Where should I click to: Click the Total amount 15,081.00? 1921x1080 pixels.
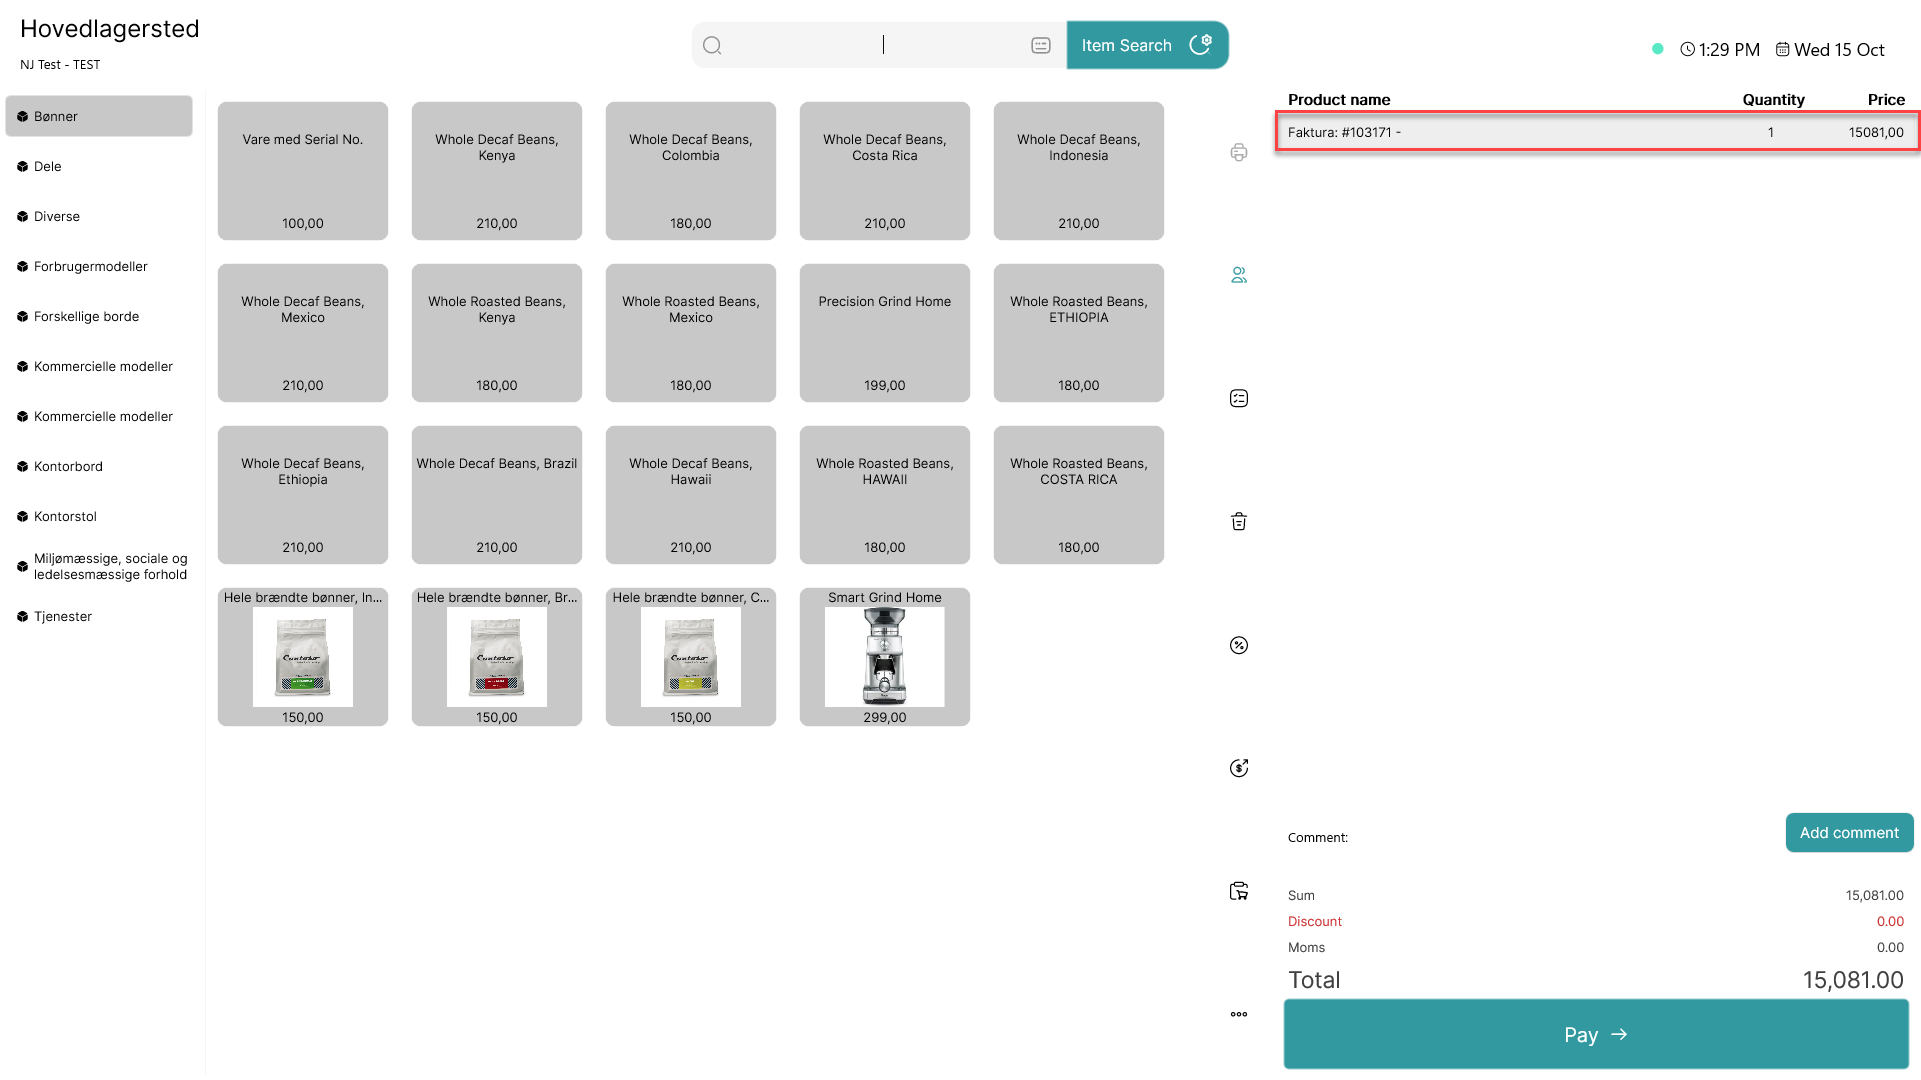click(1853, 980)
